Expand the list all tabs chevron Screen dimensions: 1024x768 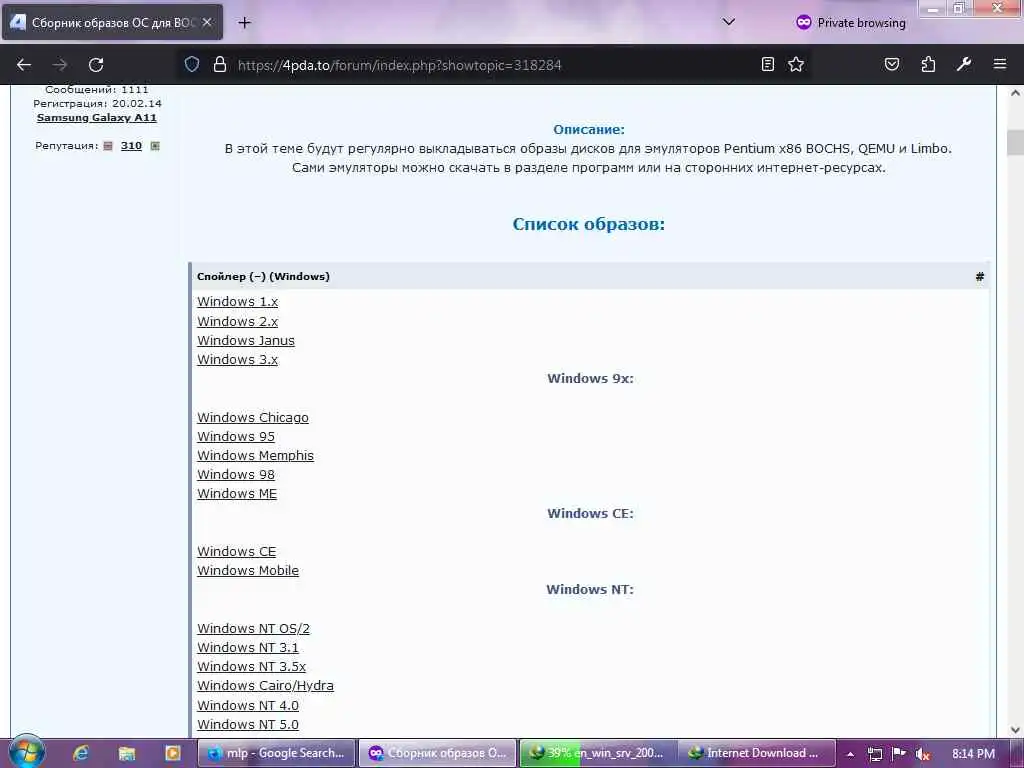pos(729,22)
